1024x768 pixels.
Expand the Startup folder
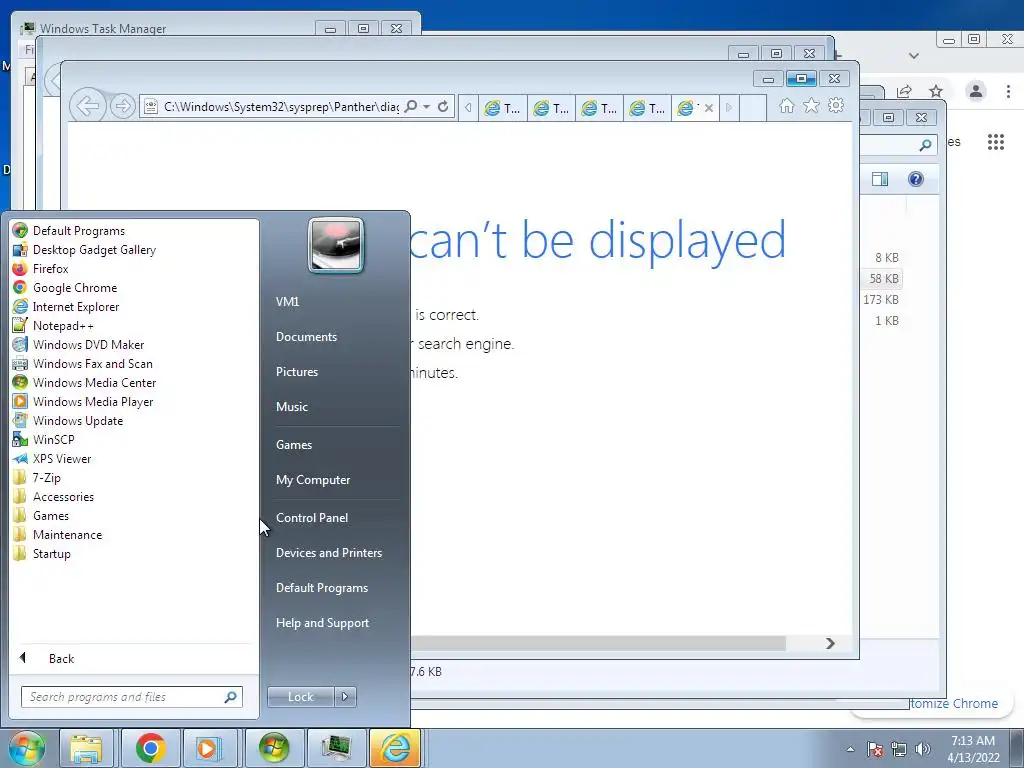[x=52, y=552]
